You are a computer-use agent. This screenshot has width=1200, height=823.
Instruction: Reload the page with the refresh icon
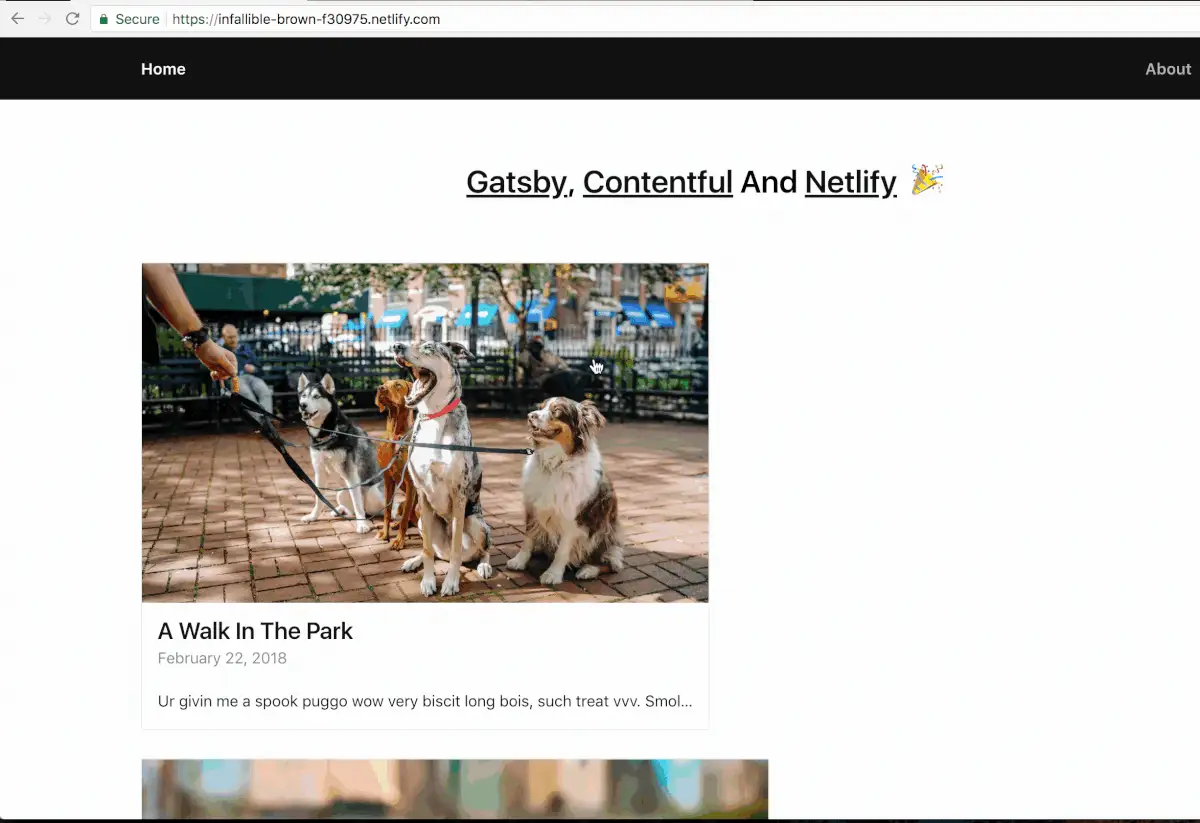[x=72, y=19]
